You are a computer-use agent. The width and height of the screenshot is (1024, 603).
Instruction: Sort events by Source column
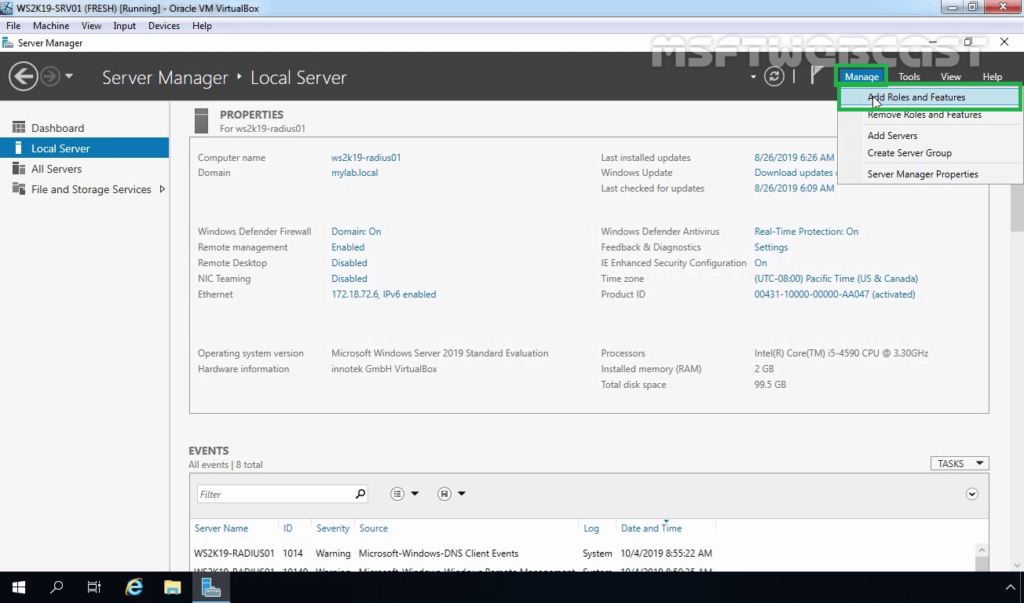coord(373,529)
